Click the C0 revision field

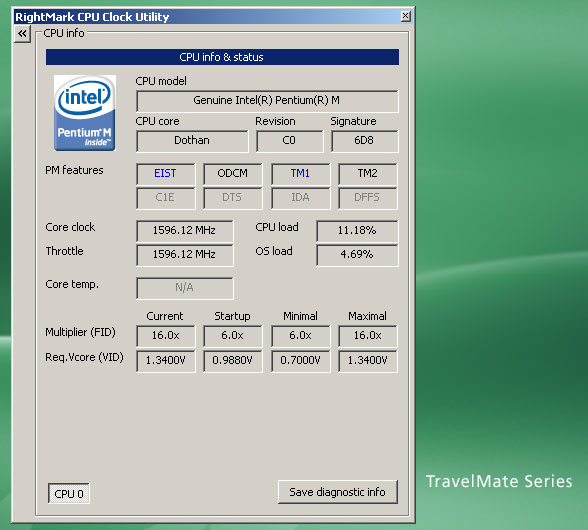pyautogui.click(x=289, y=141)
